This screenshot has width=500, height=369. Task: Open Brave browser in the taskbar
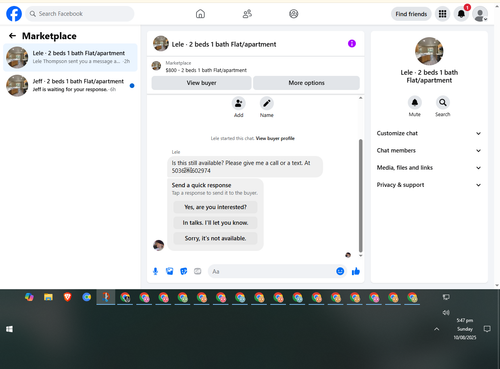pos(67,297)
